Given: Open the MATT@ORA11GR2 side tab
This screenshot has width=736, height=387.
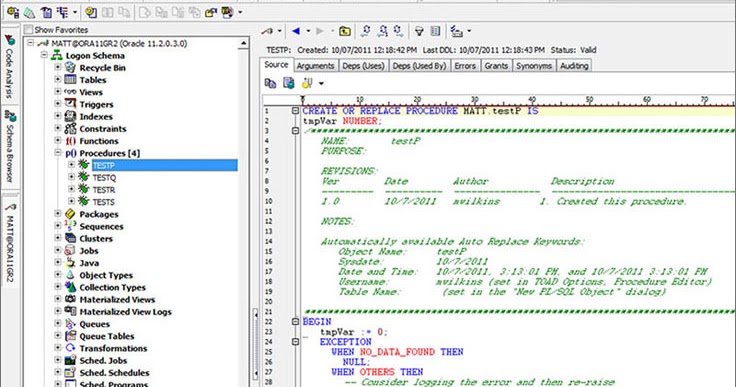Looking at the screenshot, I should (x=9, y=243).
